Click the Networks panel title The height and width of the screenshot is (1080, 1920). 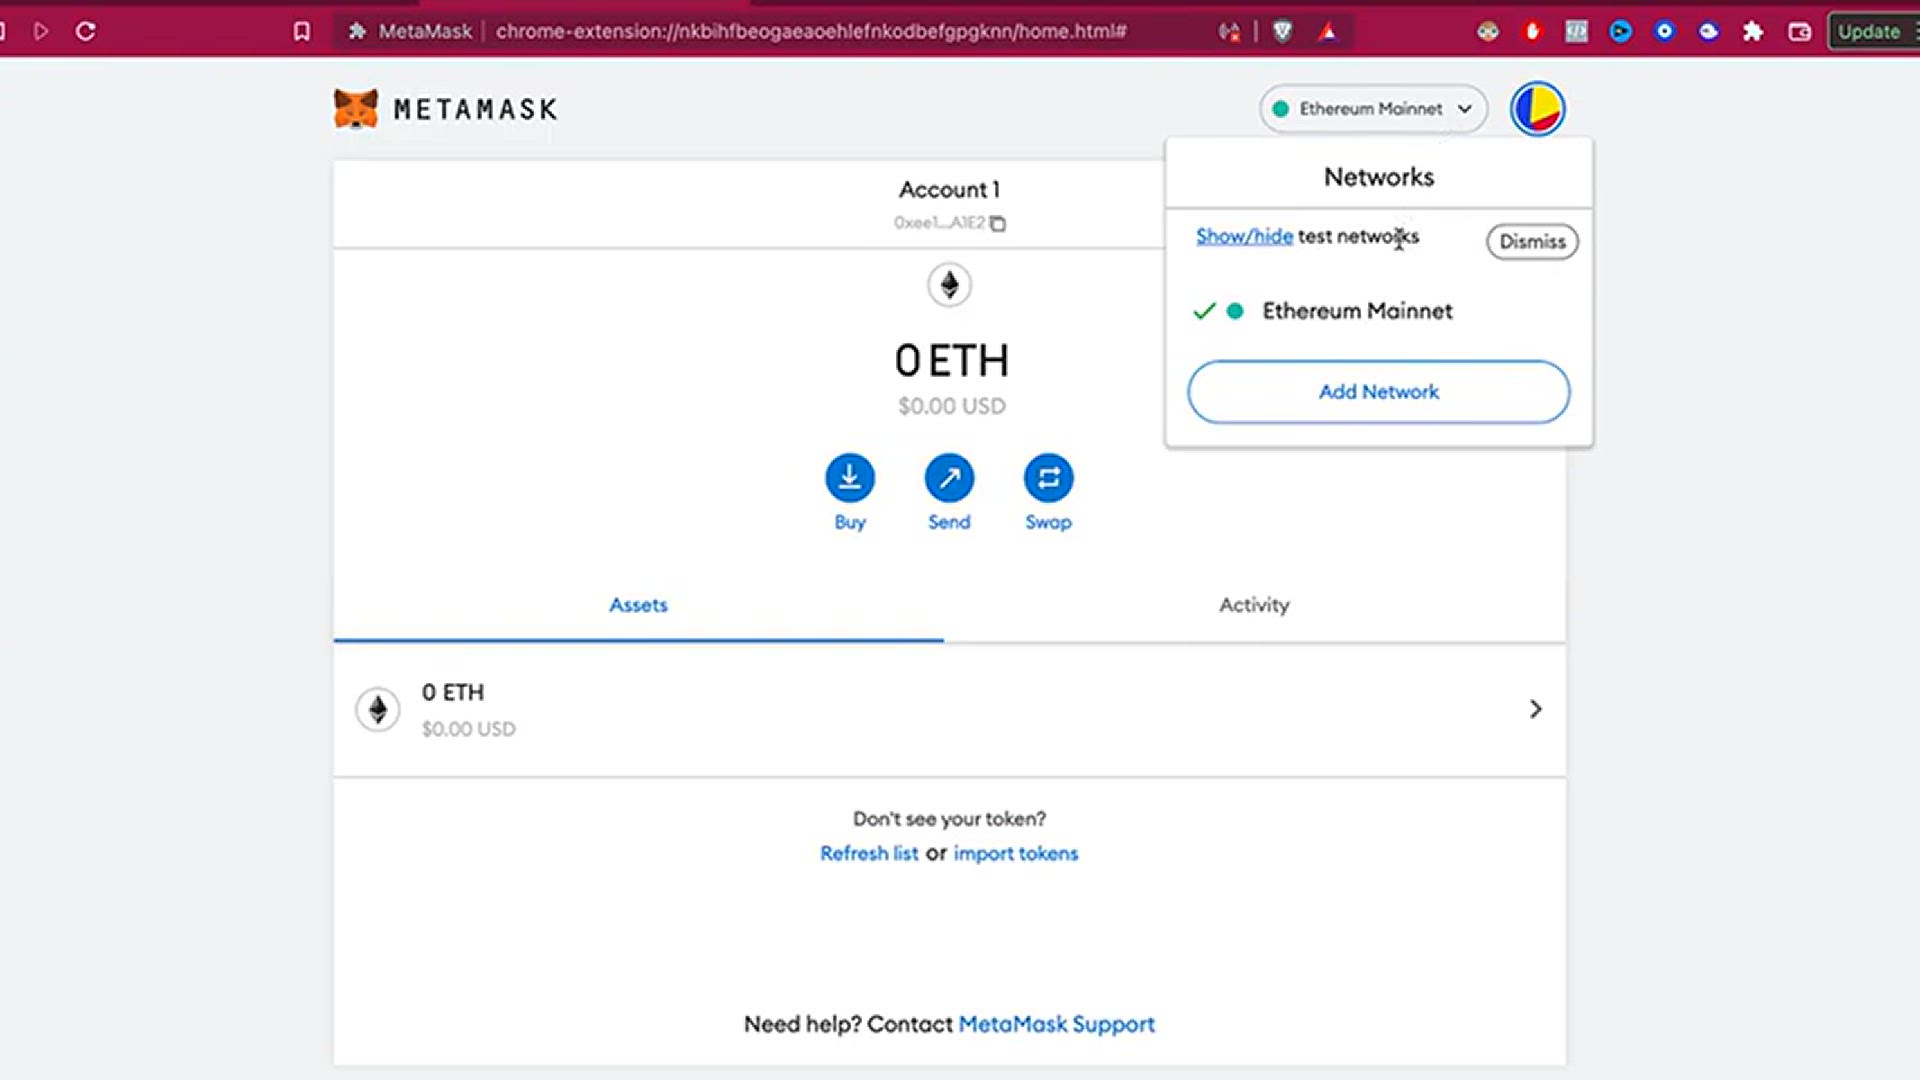click(x=1379, y=177)
